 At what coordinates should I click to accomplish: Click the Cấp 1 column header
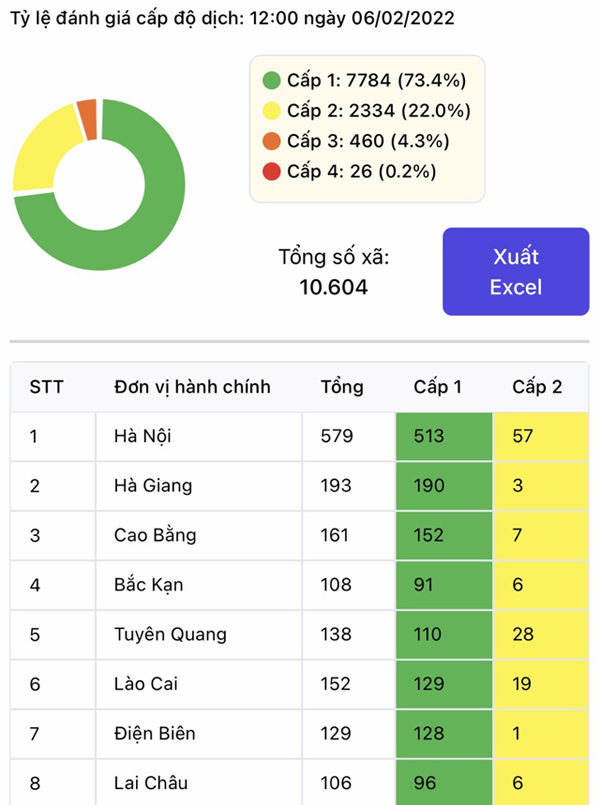(x=437, y=387)
